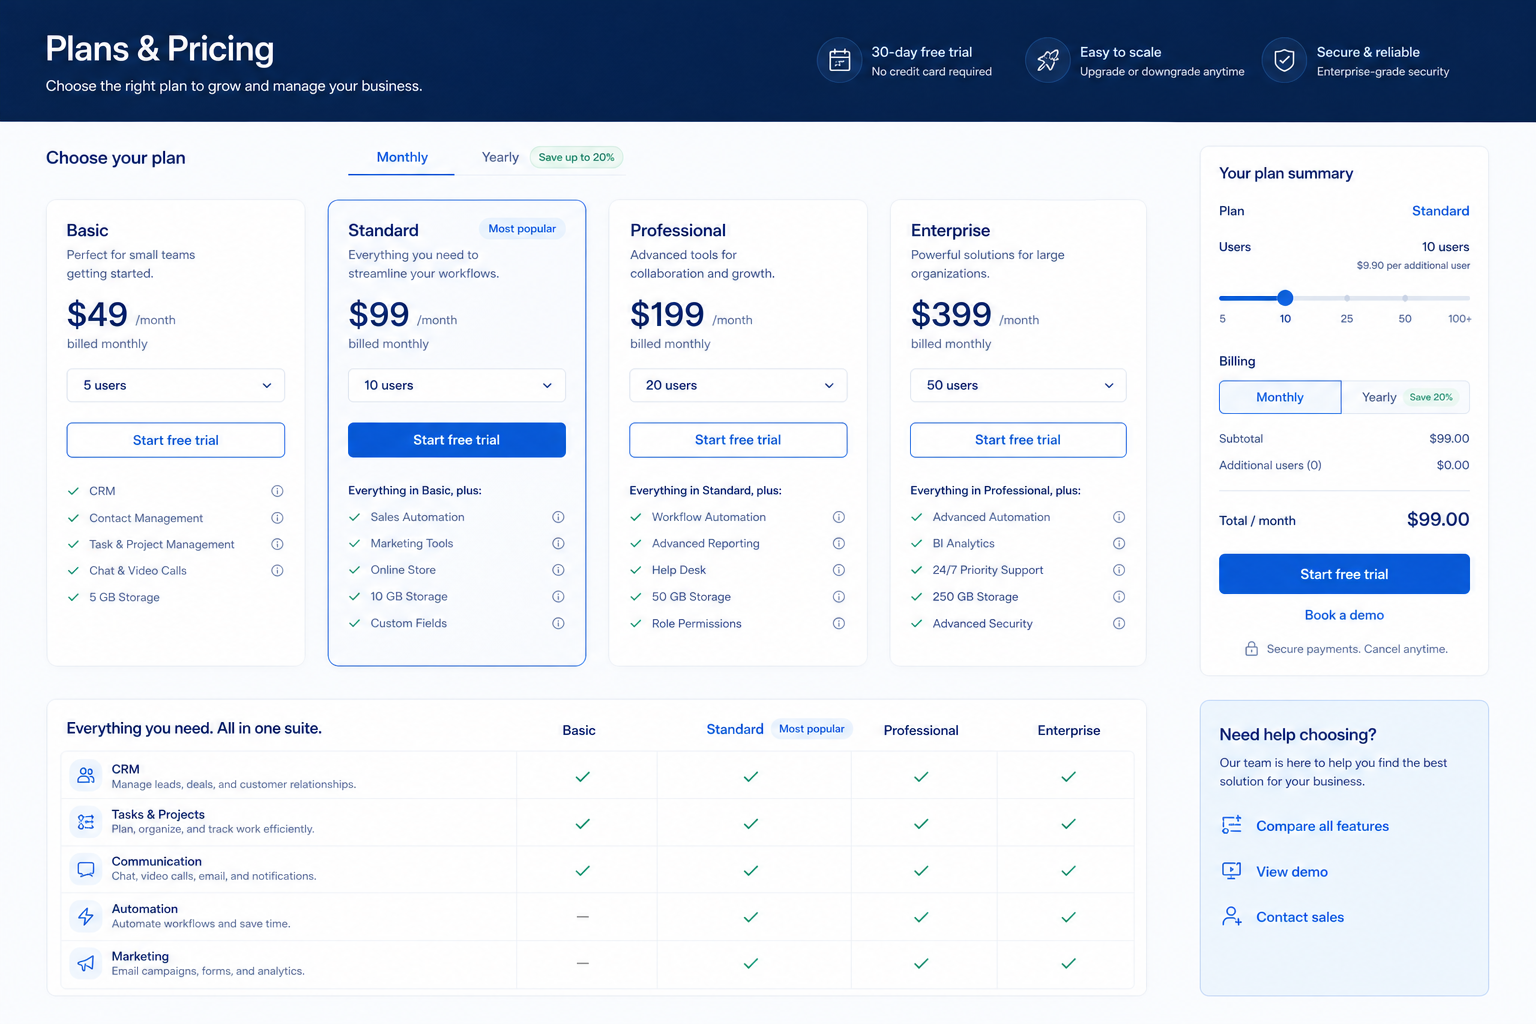Select Monthly billing in plan summary
This screenshot has width=1536, height=1024.
(1280, 397)
